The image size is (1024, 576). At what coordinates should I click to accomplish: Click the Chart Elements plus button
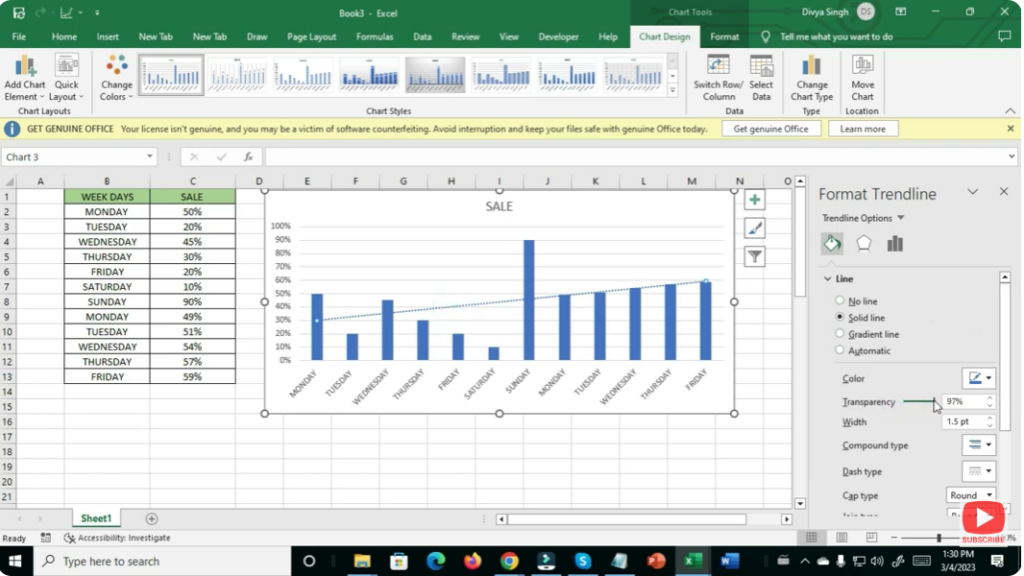(x=754, y=200)
